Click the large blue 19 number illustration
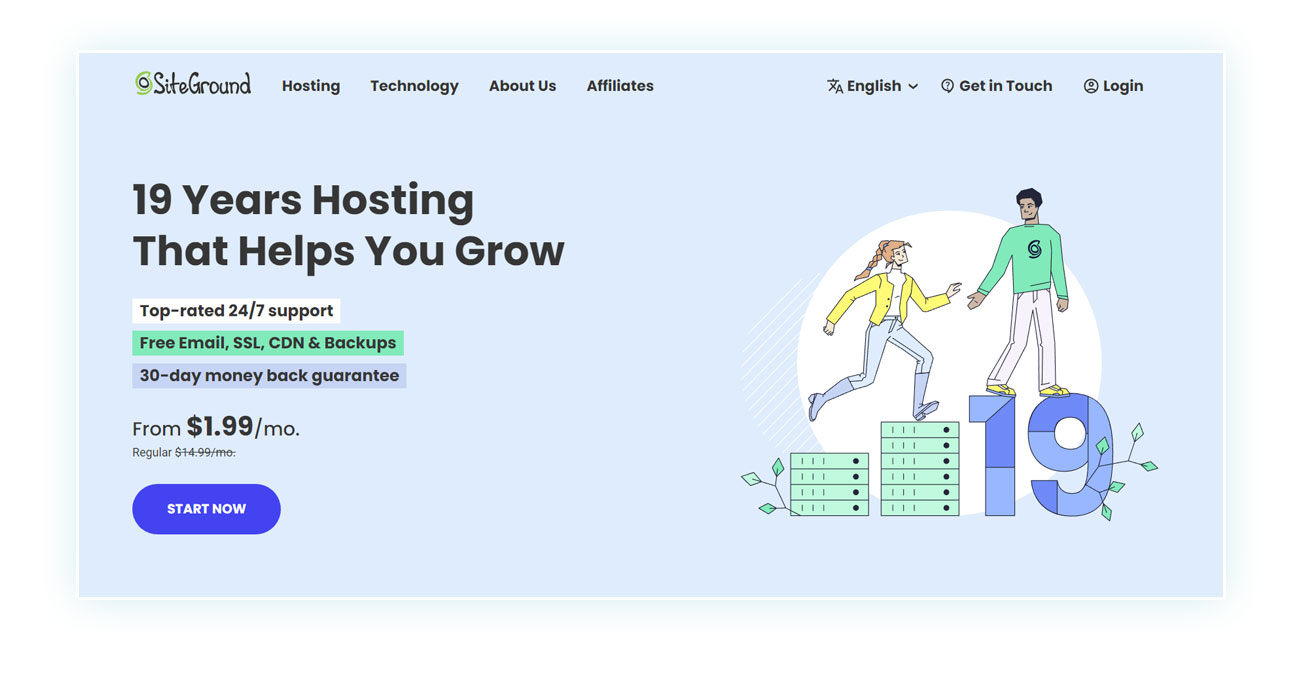Viewport: 1300px width, 685px height. (x=1040, y=455)
